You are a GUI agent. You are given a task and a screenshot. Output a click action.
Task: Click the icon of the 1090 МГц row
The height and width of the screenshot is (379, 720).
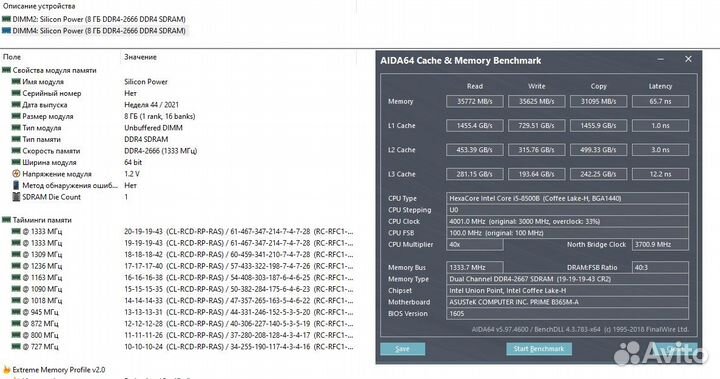16,289
